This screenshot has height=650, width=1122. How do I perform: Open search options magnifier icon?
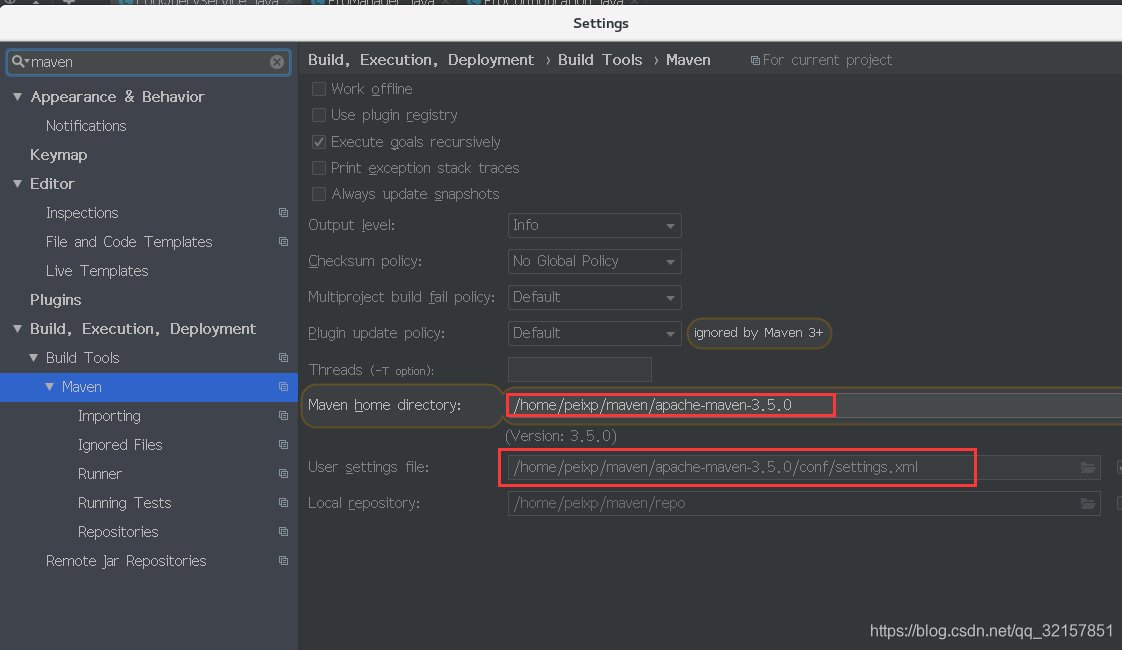tap(19, 62)
